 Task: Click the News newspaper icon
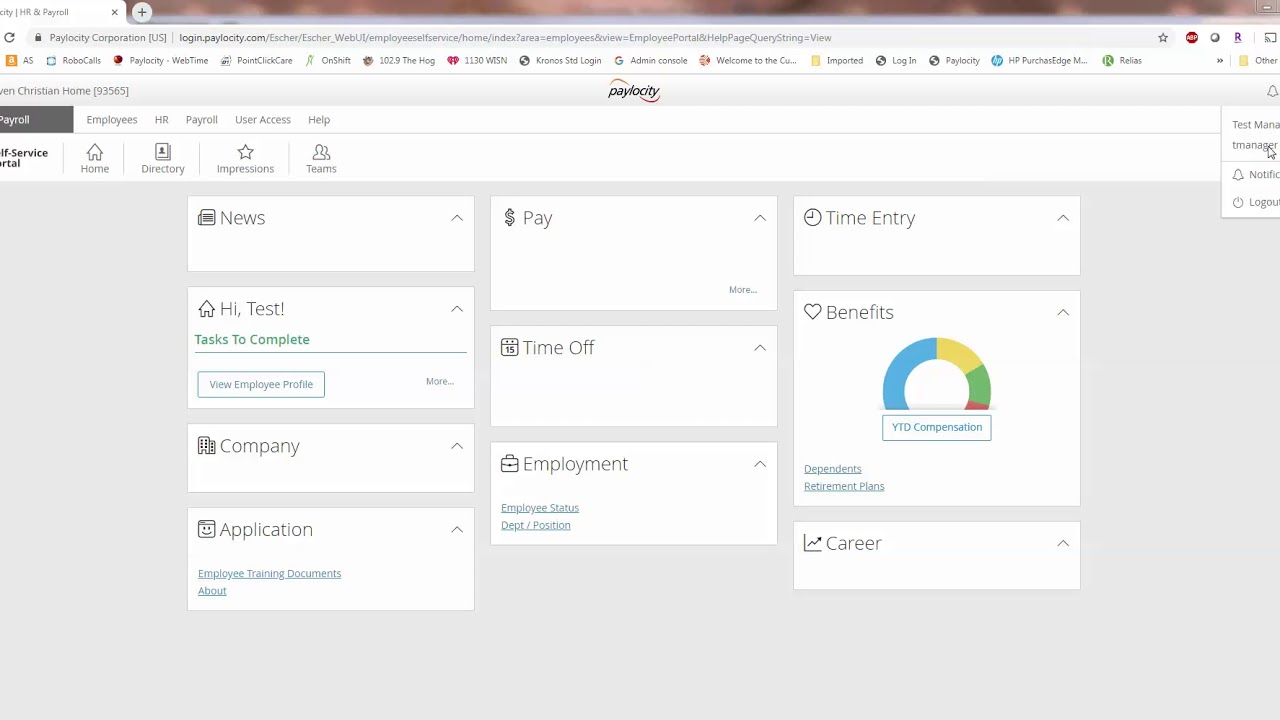206,218
